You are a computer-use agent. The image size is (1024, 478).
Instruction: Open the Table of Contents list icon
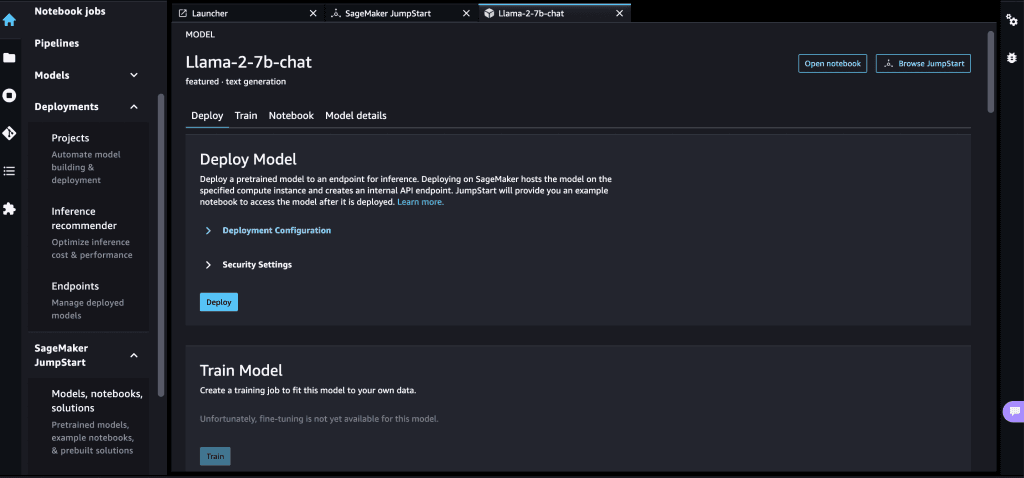(9, 171)
